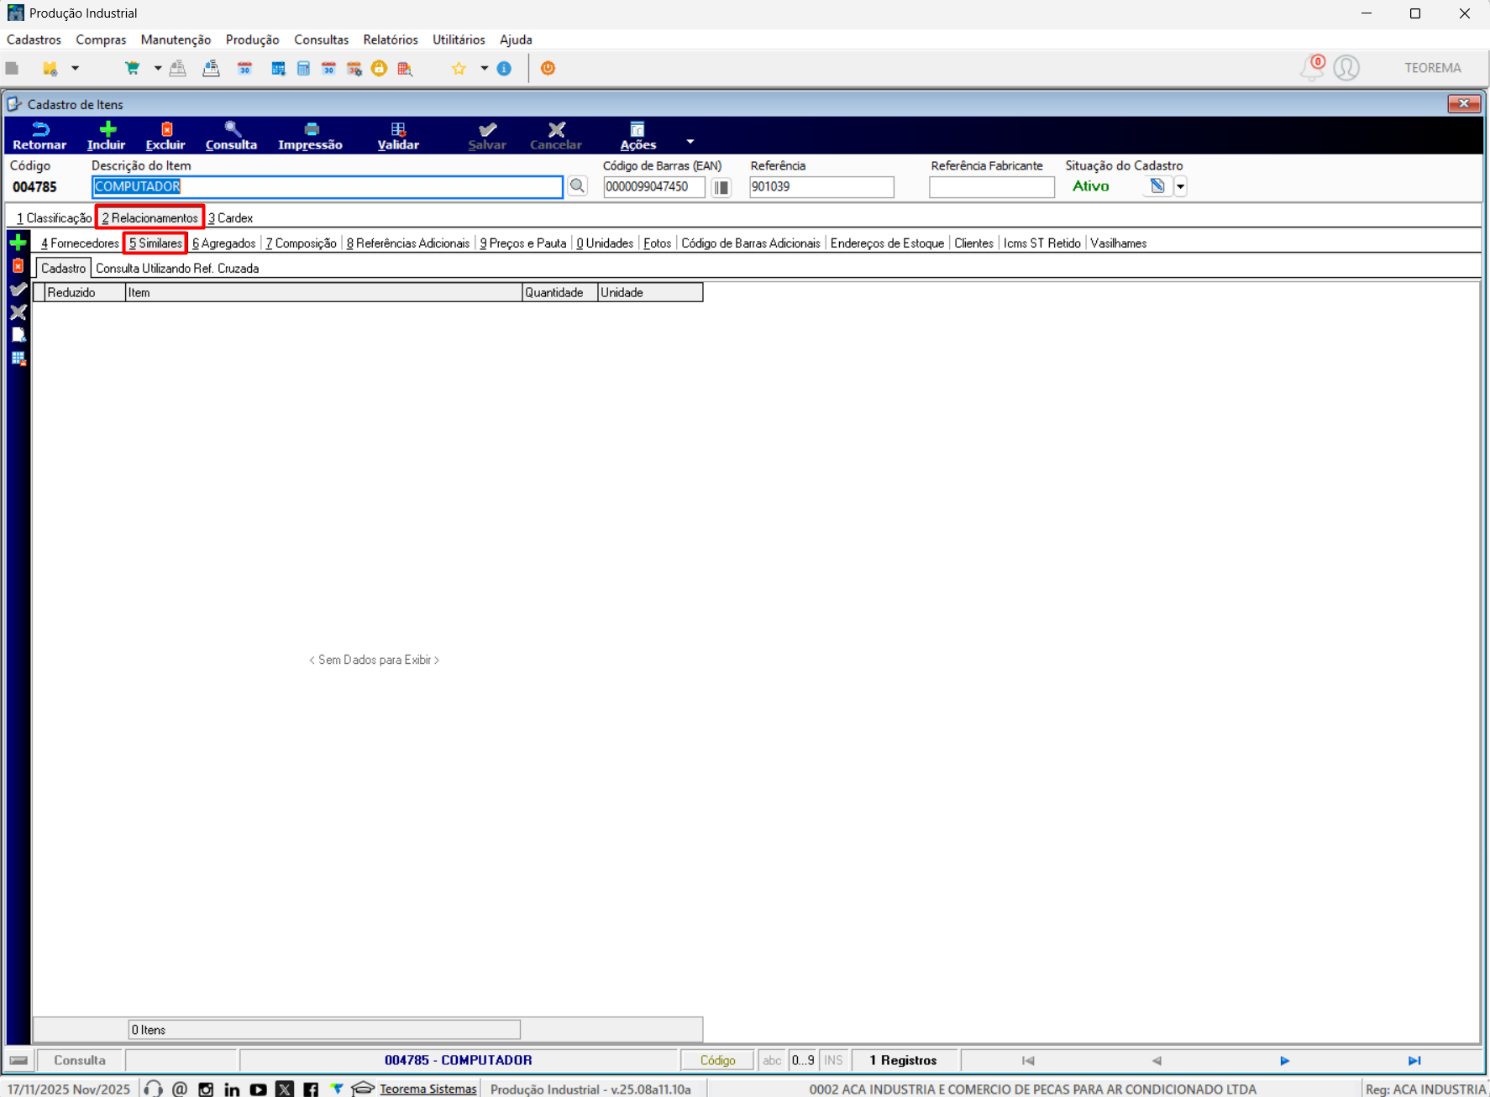Click the calculator icon in main toolbar
The width and height of the screenshot is (1490, 1097).
click(x=303, y=68)
